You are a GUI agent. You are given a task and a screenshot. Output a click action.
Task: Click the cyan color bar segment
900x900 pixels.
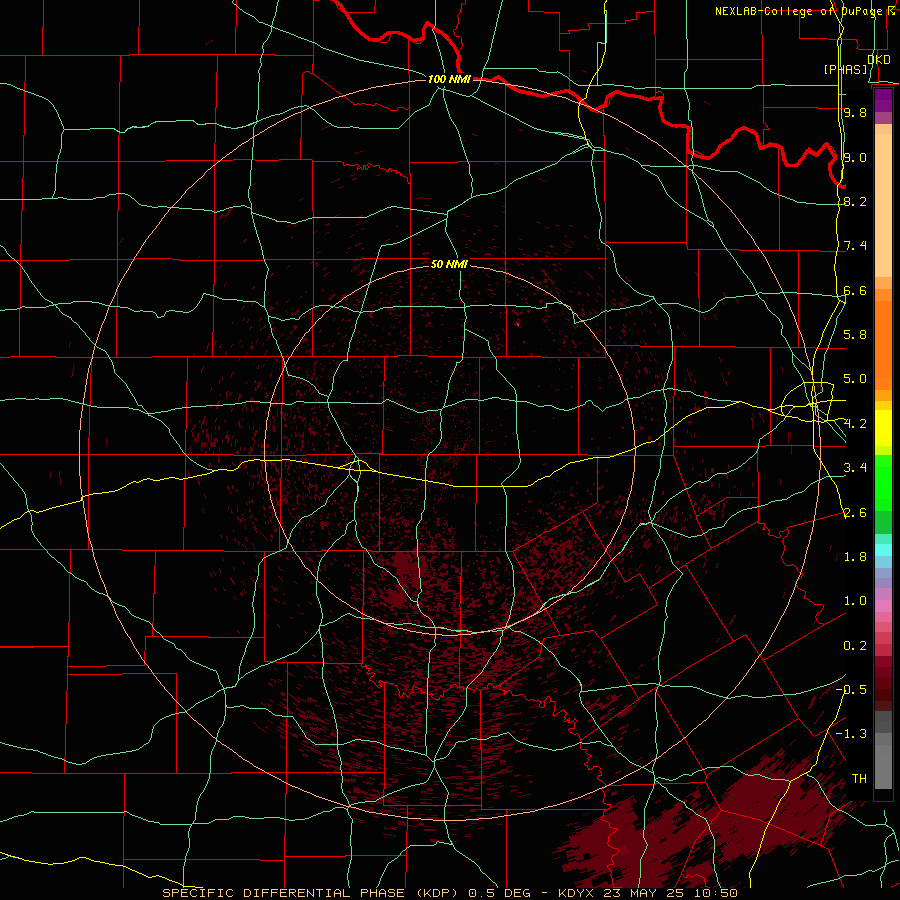[883, 550]
